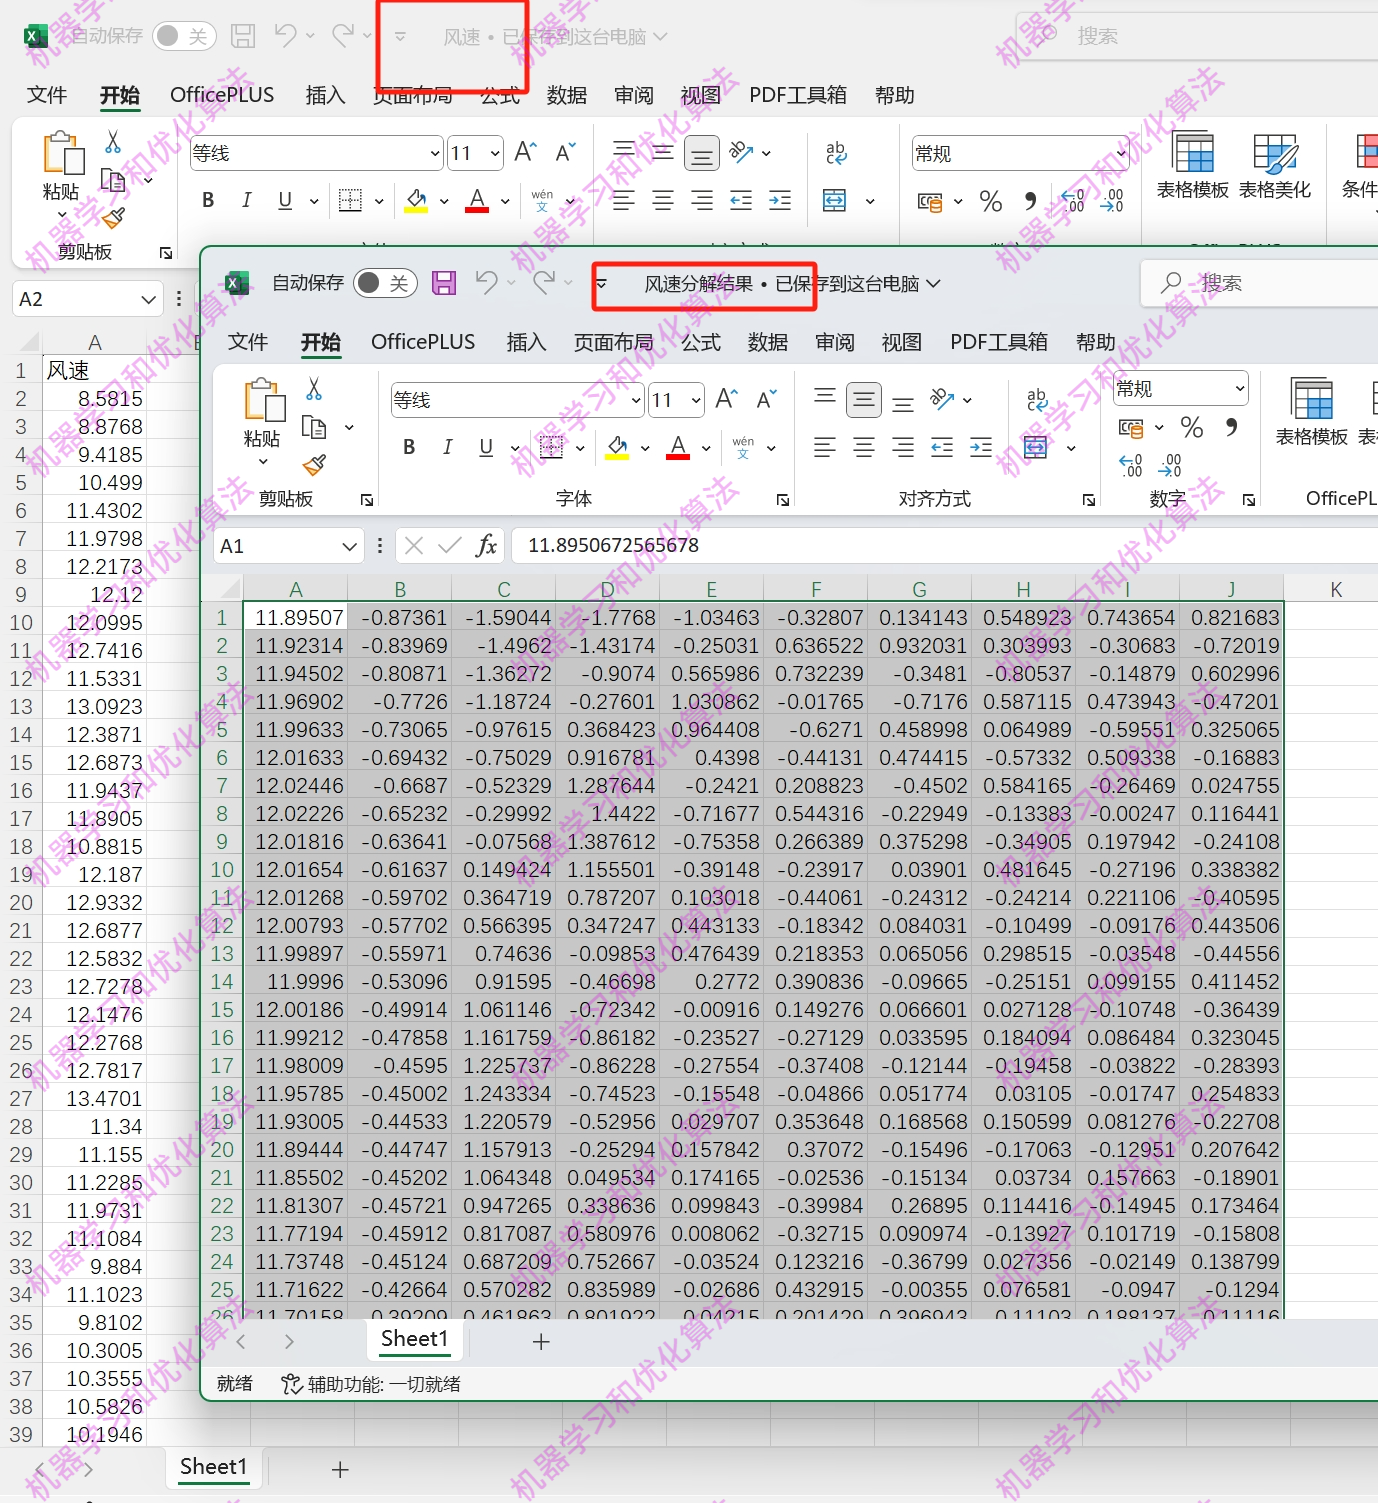Screen dimensions: 1378x1503
Task: Apply percent style in front window
Action: click(1191, 427)
